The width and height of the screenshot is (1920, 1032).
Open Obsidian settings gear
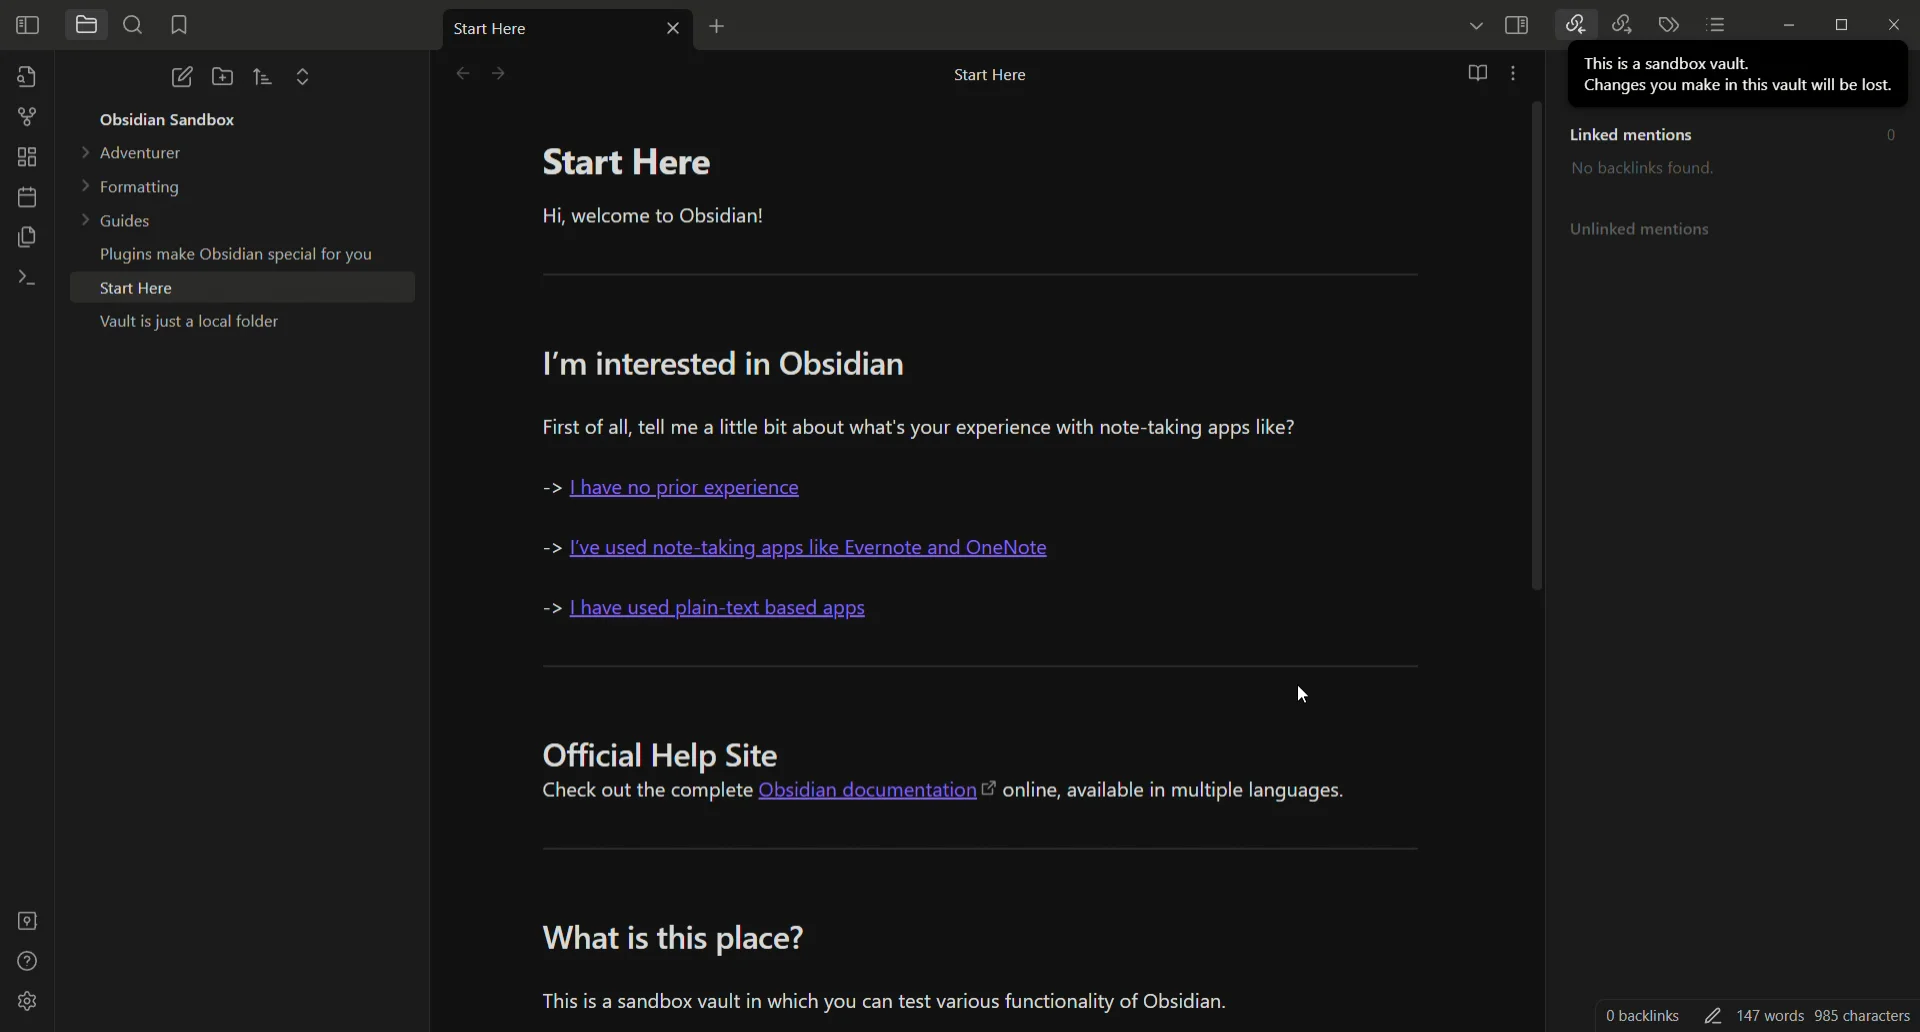pos(27,1002)
